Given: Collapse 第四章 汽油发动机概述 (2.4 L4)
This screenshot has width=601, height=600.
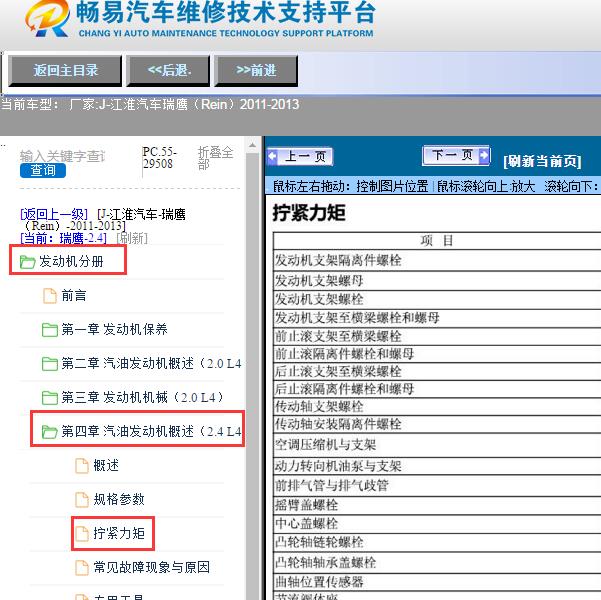Looking at the screenshot, I should pyautogui.click(x=151, y=431).
